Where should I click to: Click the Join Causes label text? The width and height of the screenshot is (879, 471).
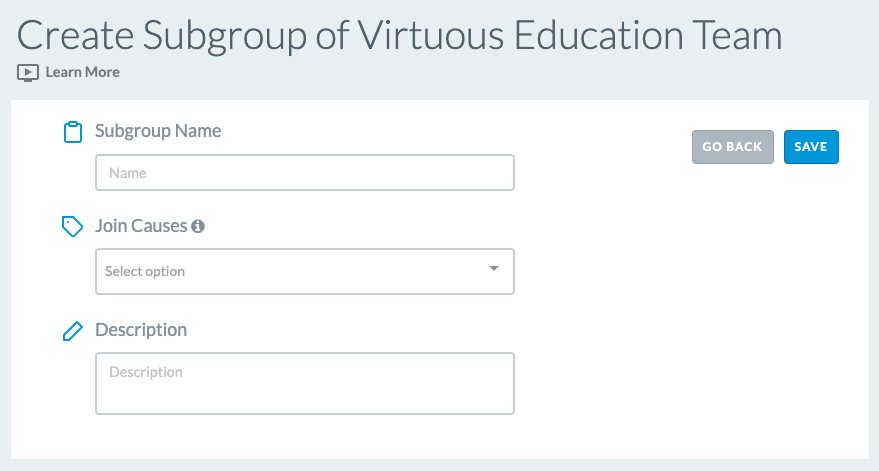coord(141,225)
